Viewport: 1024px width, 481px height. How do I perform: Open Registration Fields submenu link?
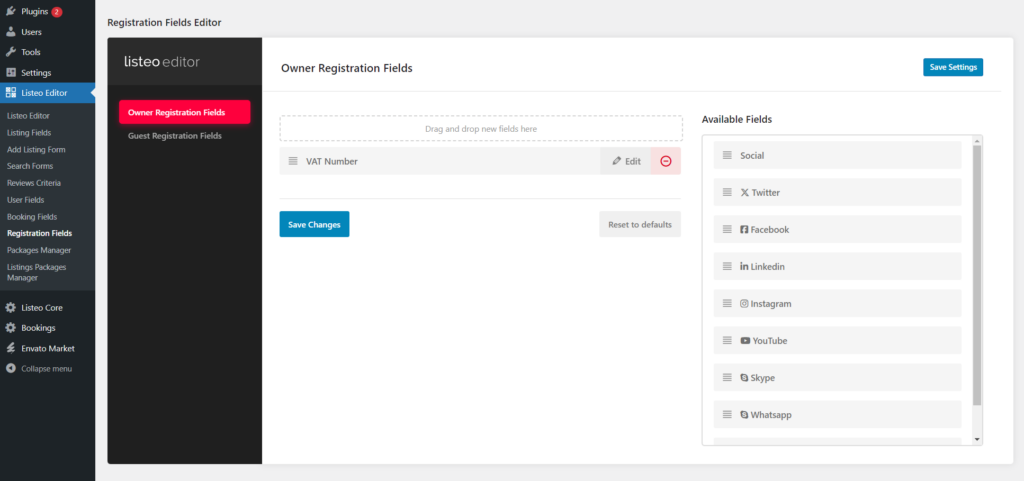tap(39, 233)
